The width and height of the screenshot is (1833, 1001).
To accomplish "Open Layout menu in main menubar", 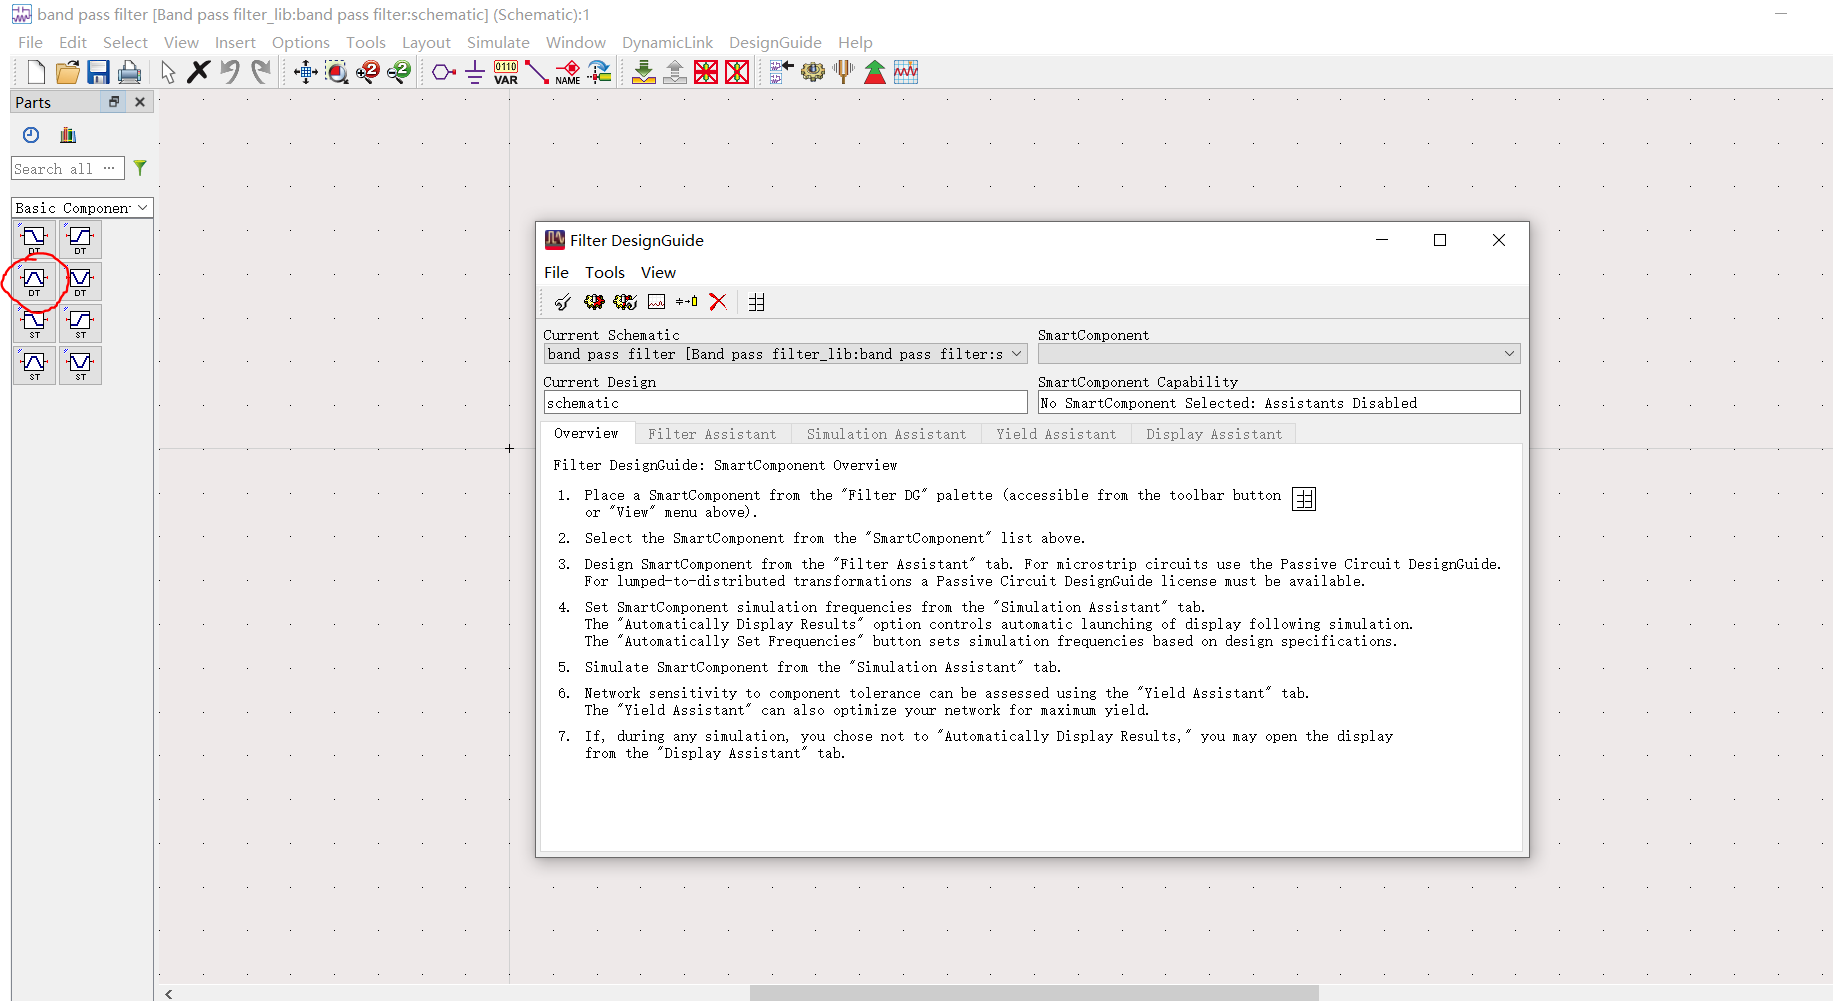I will click(426, 42).
